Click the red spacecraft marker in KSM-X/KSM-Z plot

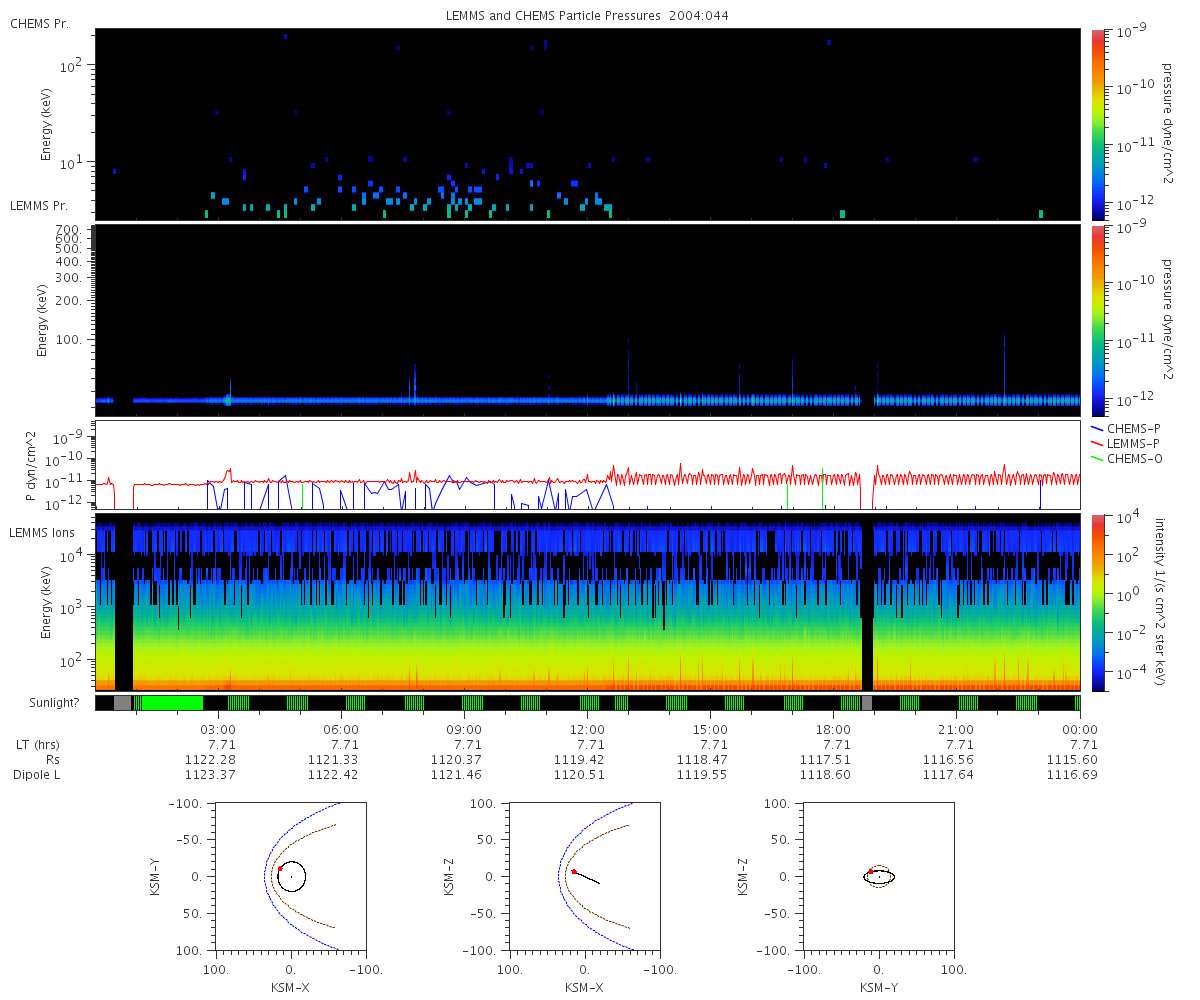(574, 871)
